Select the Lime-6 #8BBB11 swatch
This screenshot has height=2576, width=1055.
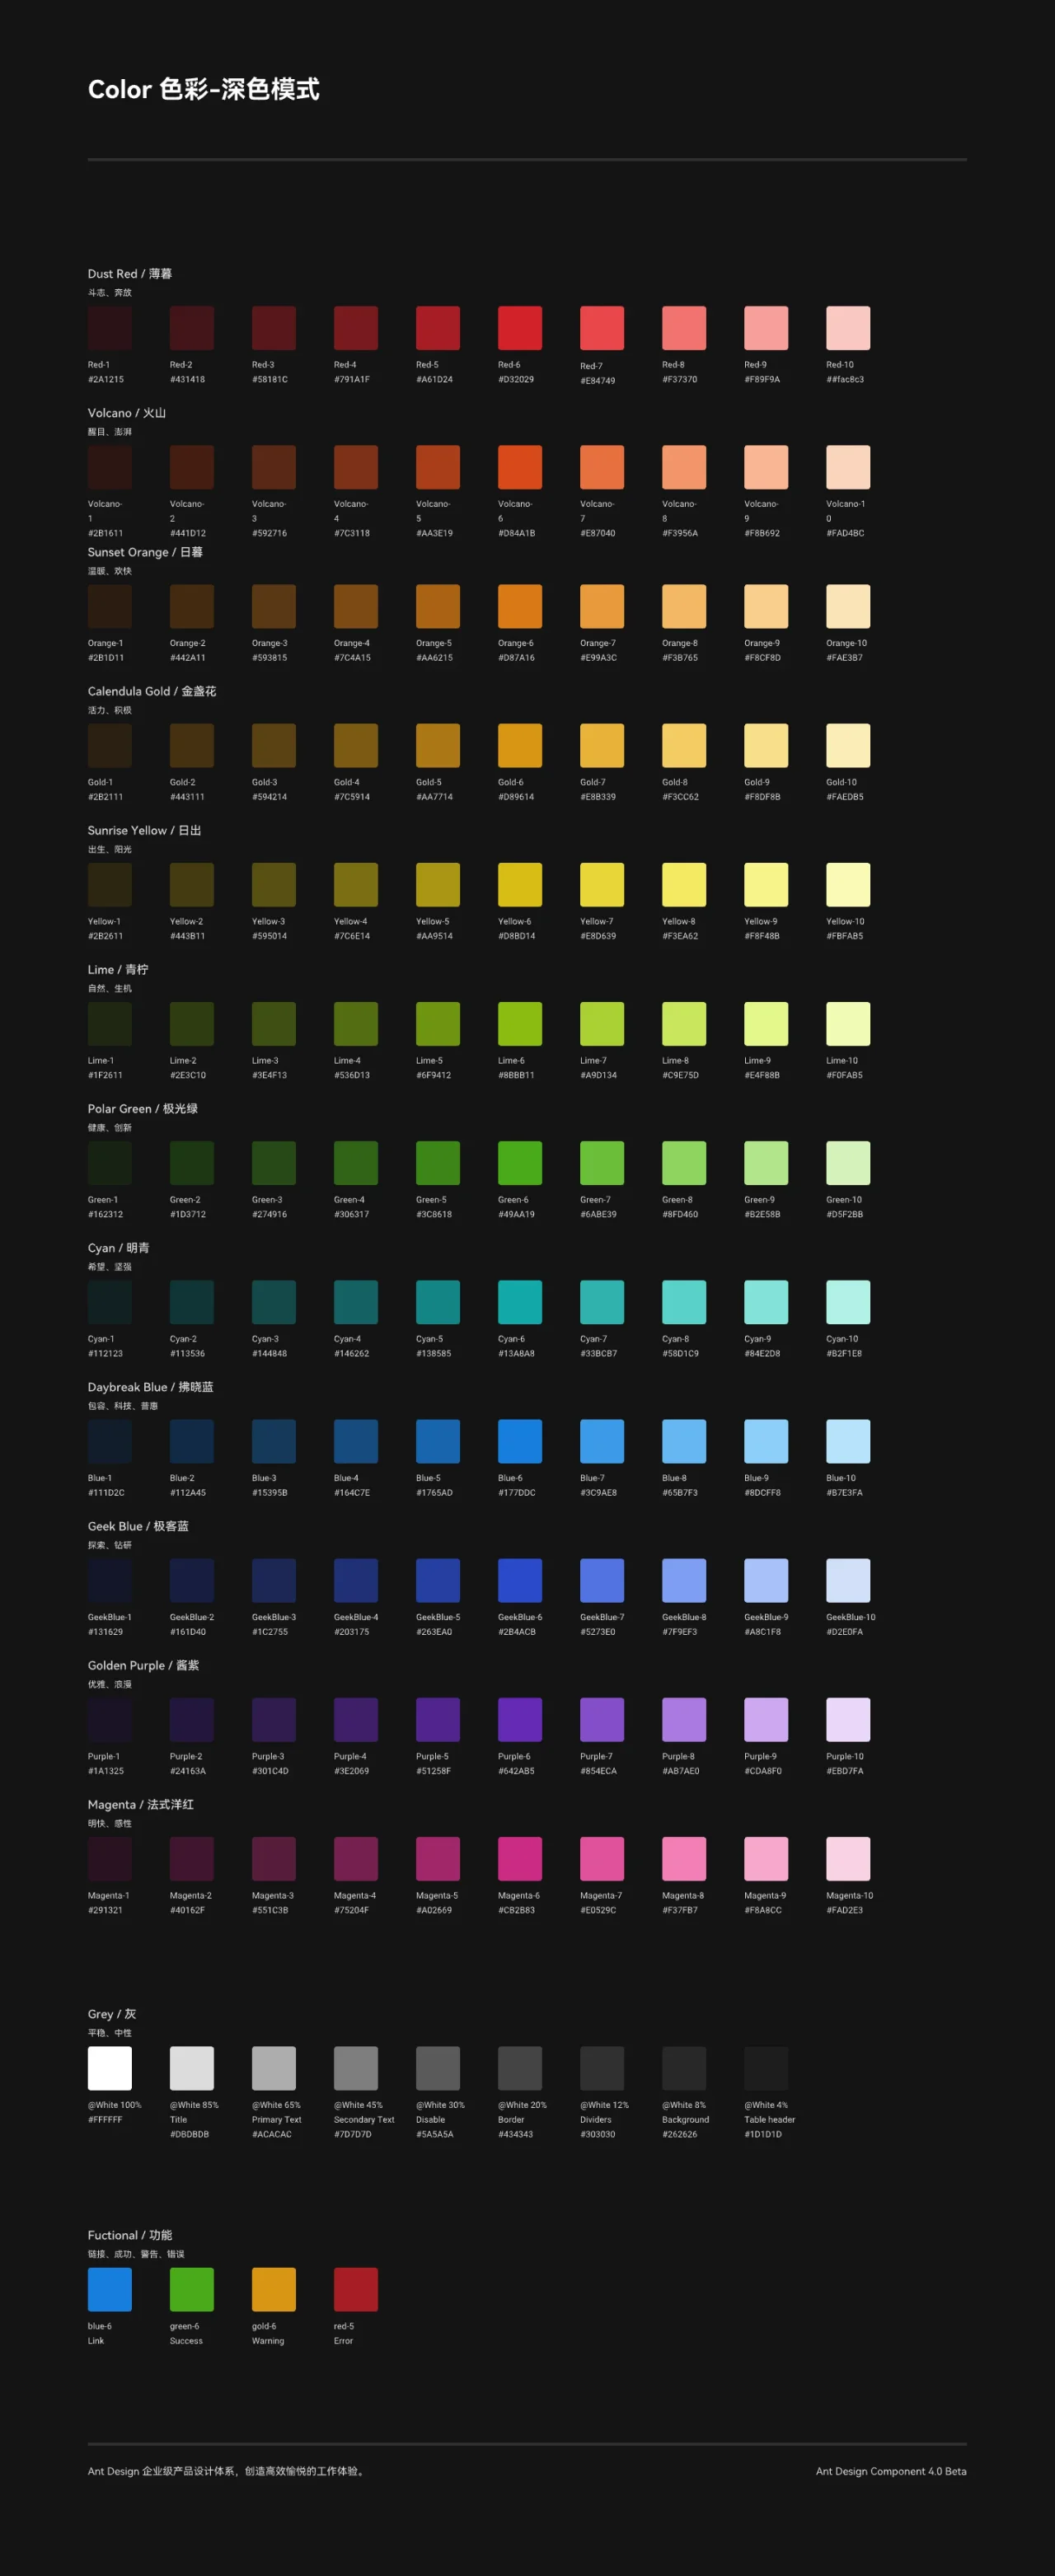520,1023
